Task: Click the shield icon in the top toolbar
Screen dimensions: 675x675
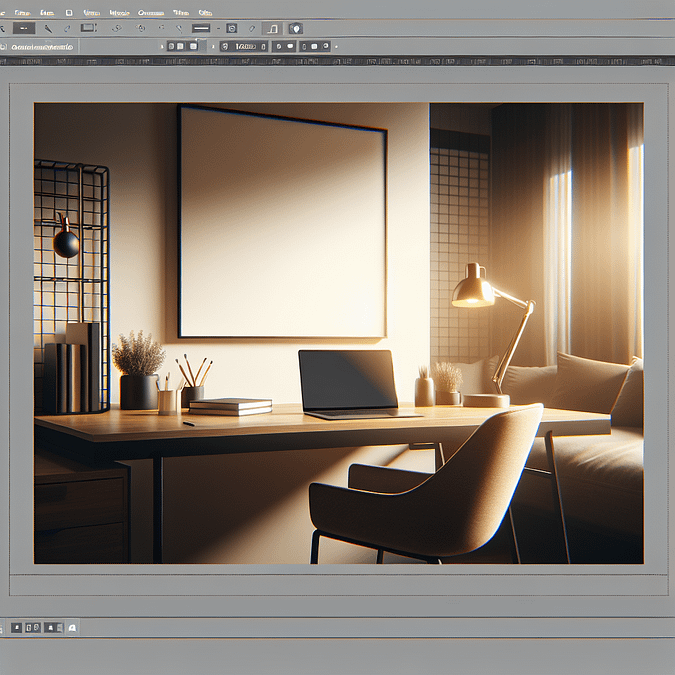Action: click(x=295, y=29)
